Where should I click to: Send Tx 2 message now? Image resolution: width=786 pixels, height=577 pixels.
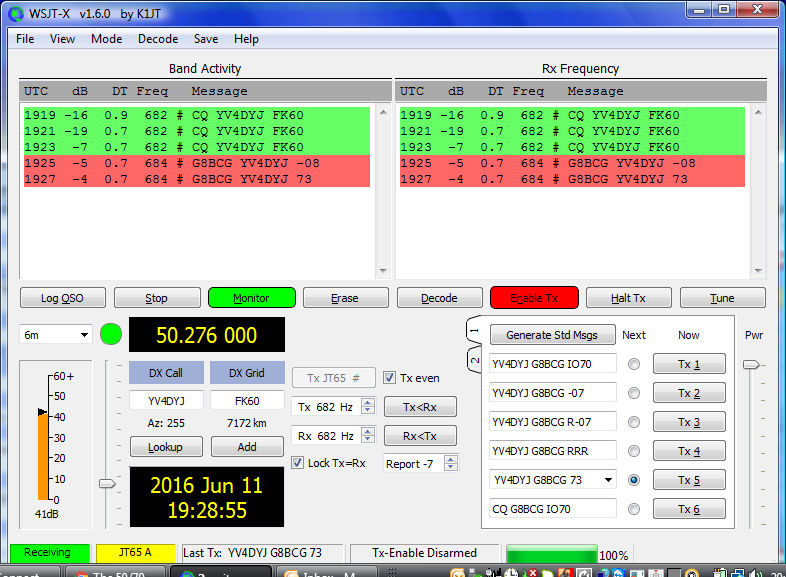click(689, 393)
